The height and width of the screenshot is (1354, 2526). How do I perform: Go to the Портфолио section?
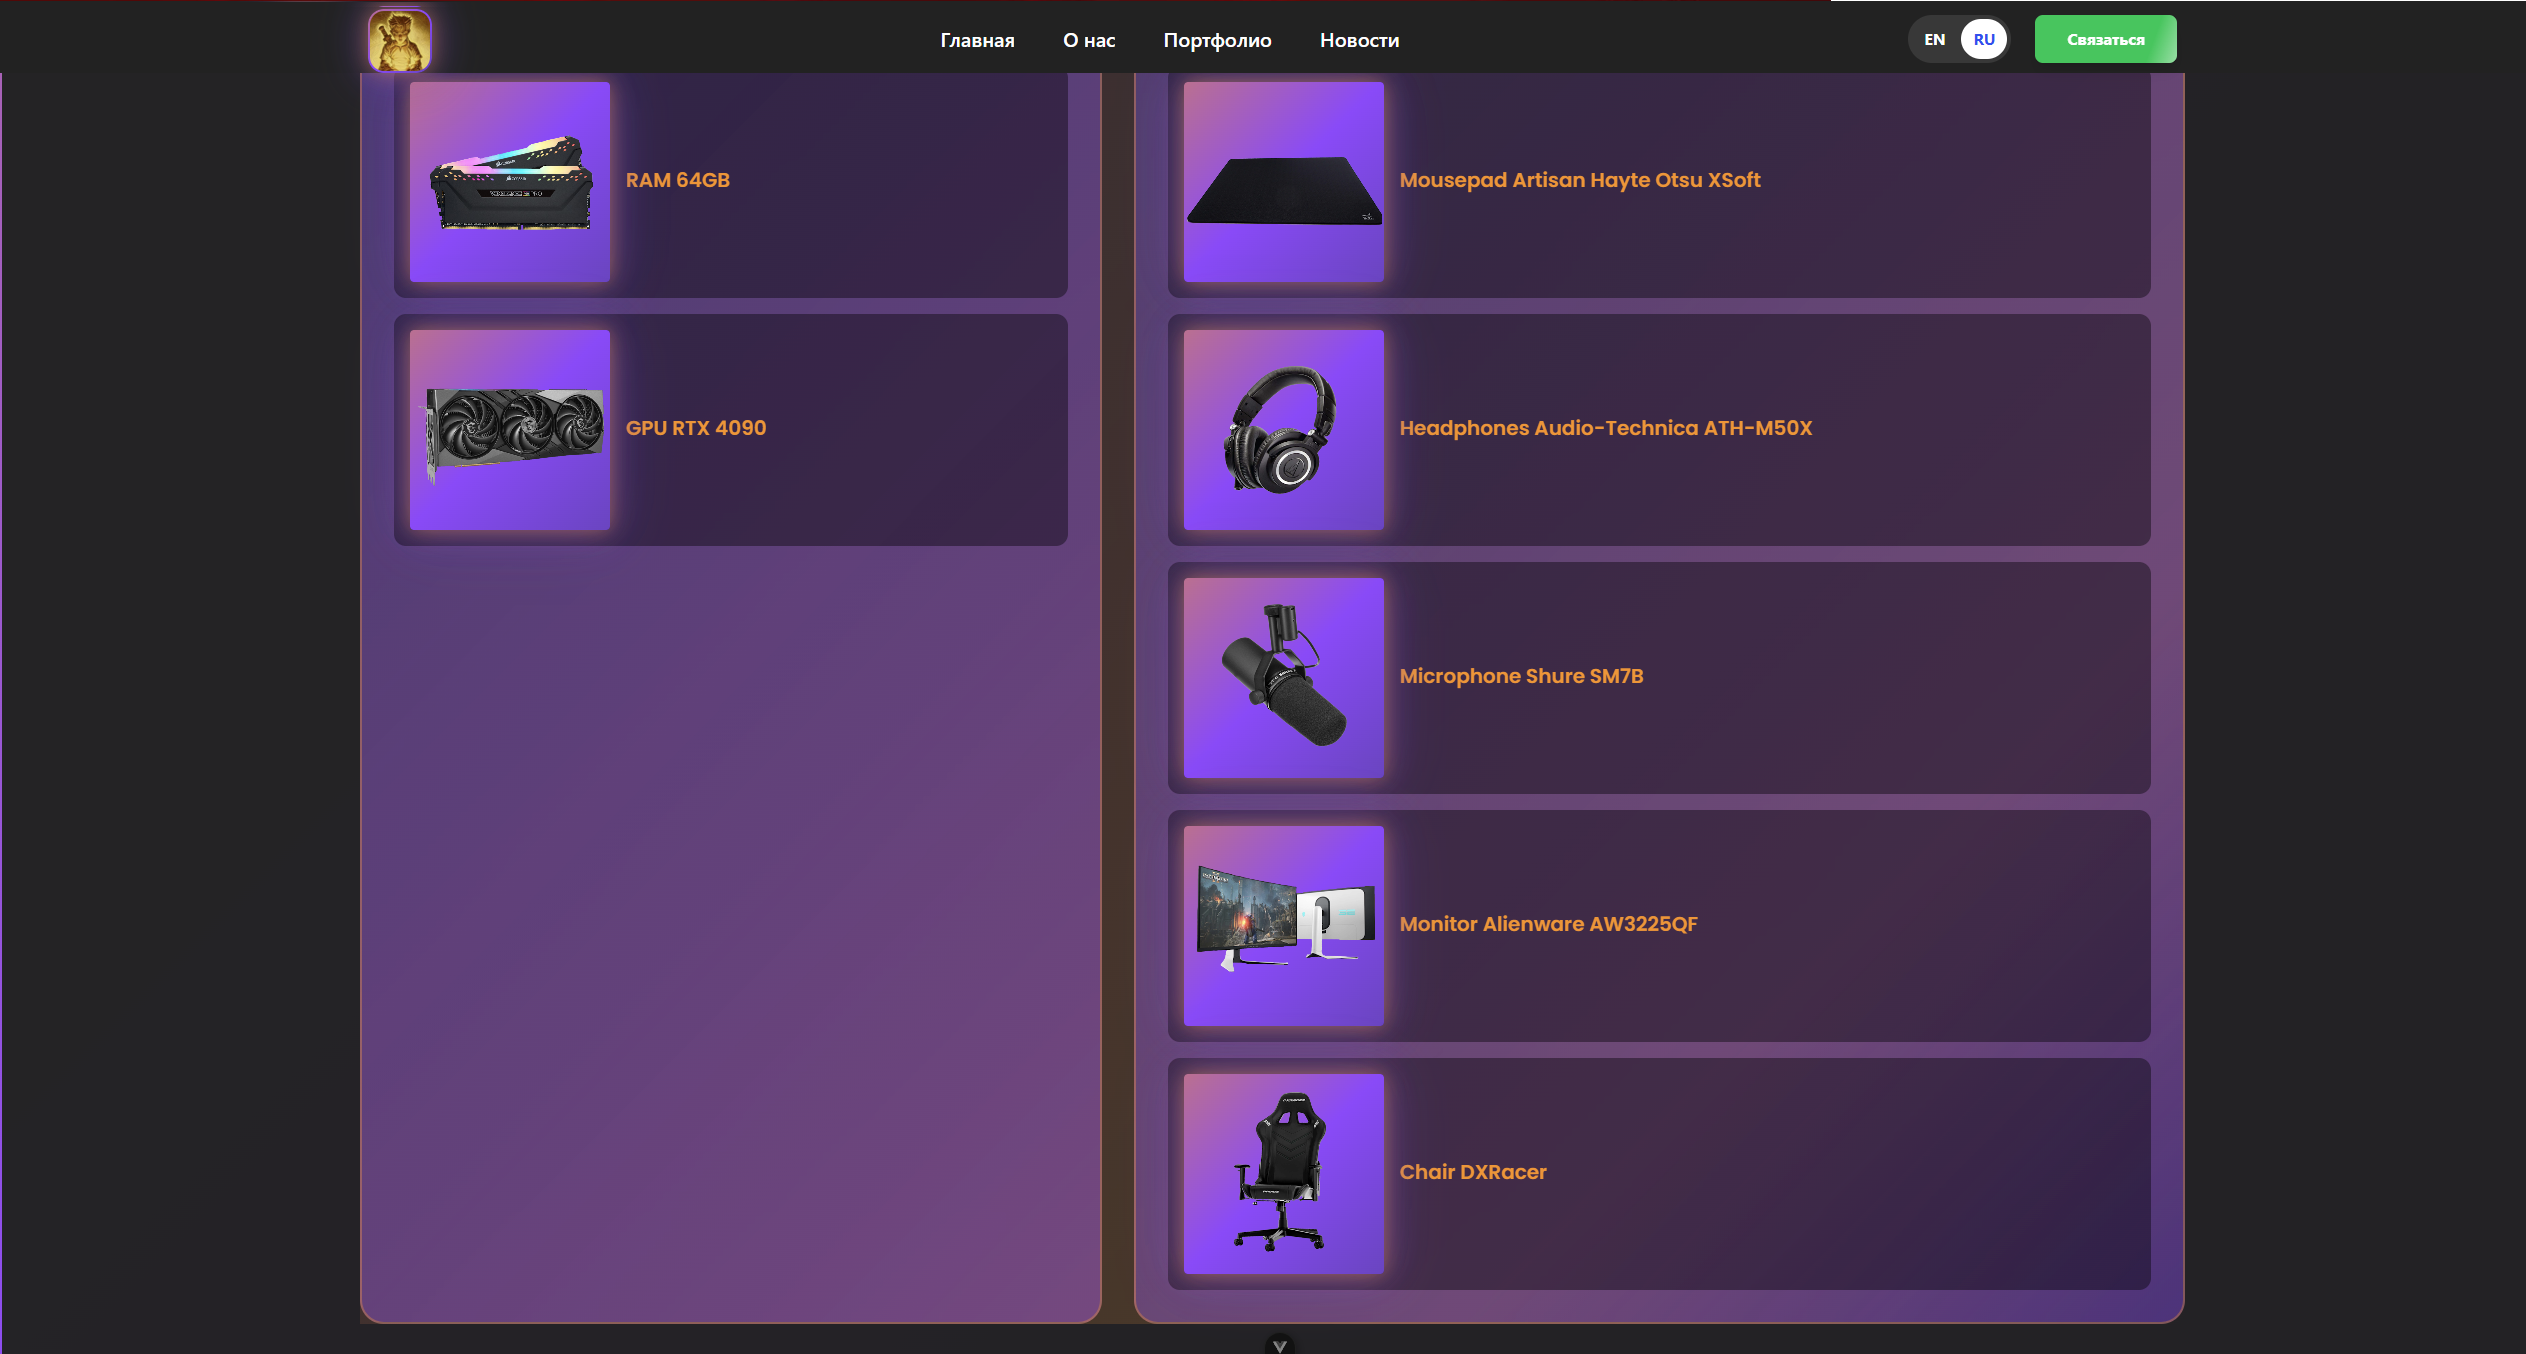click(1217, 41)
